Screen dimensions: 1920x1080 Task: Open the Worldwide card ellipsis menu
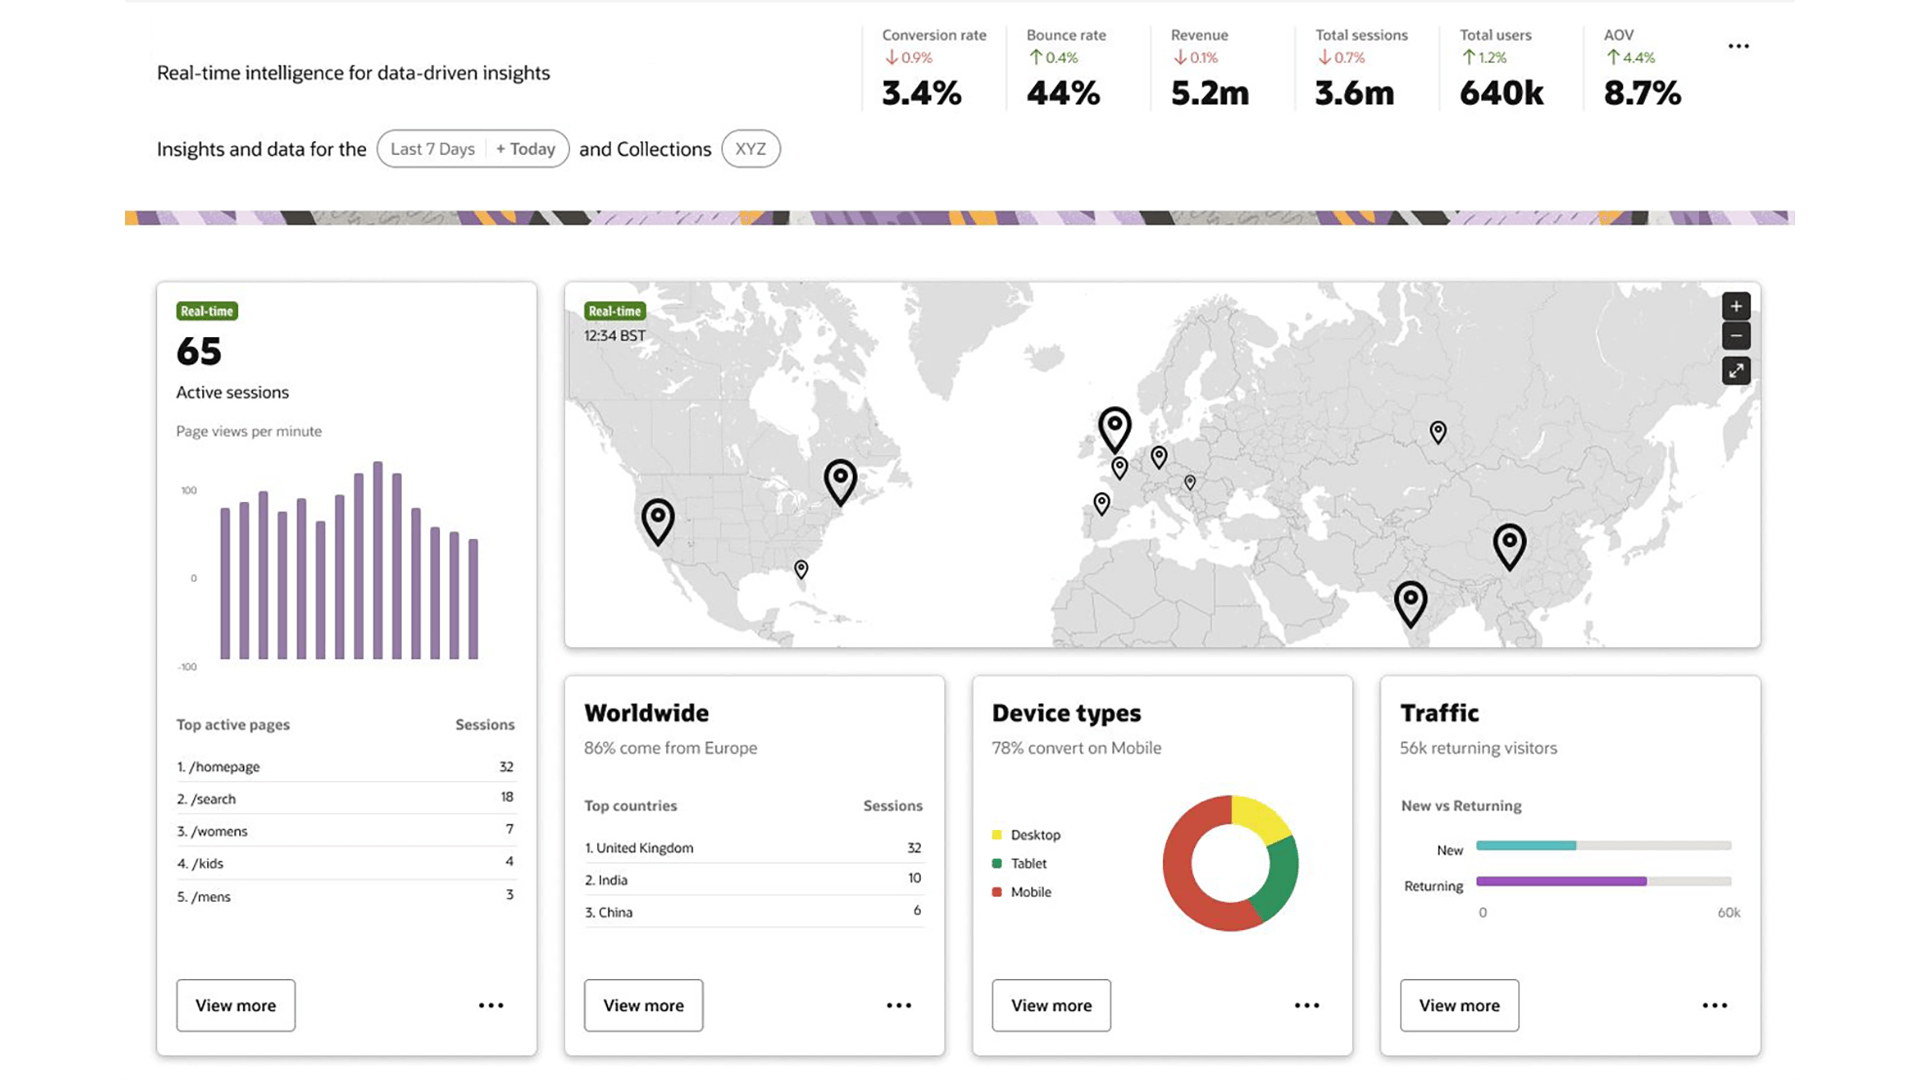(899, 1005)
